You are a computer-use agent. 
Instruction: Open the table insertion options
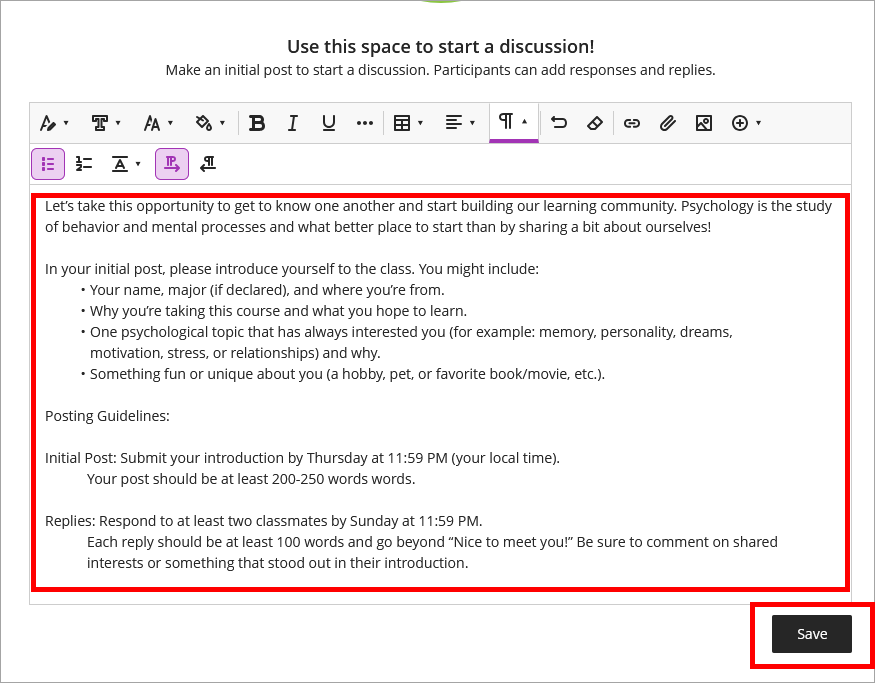pyautogui.click(x=407, y=122)
